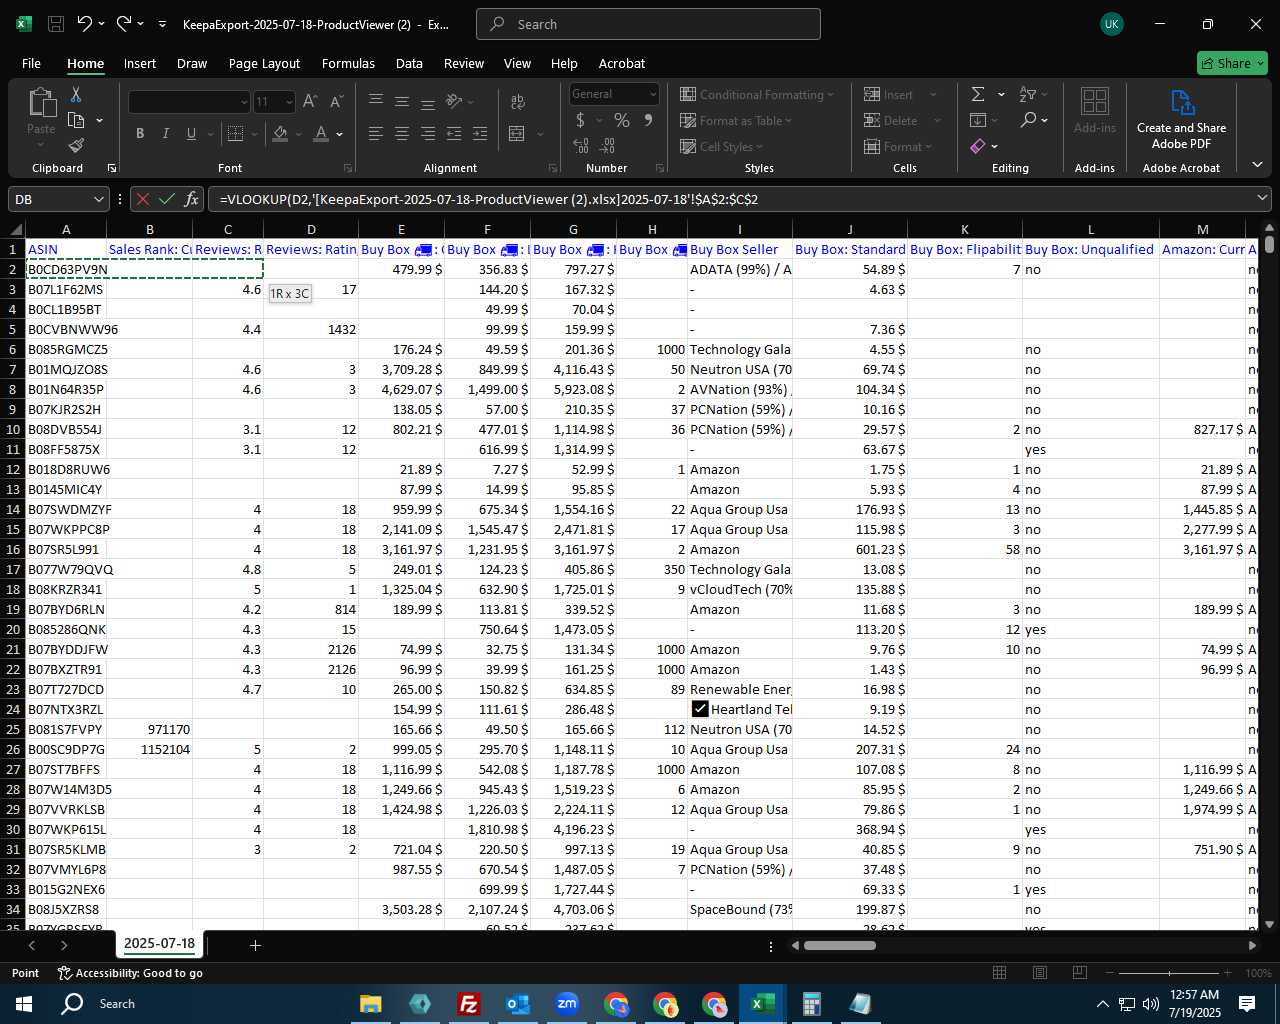Open the font size dropdown
Screen dimensions: 1280x1024
click(289, 101)
